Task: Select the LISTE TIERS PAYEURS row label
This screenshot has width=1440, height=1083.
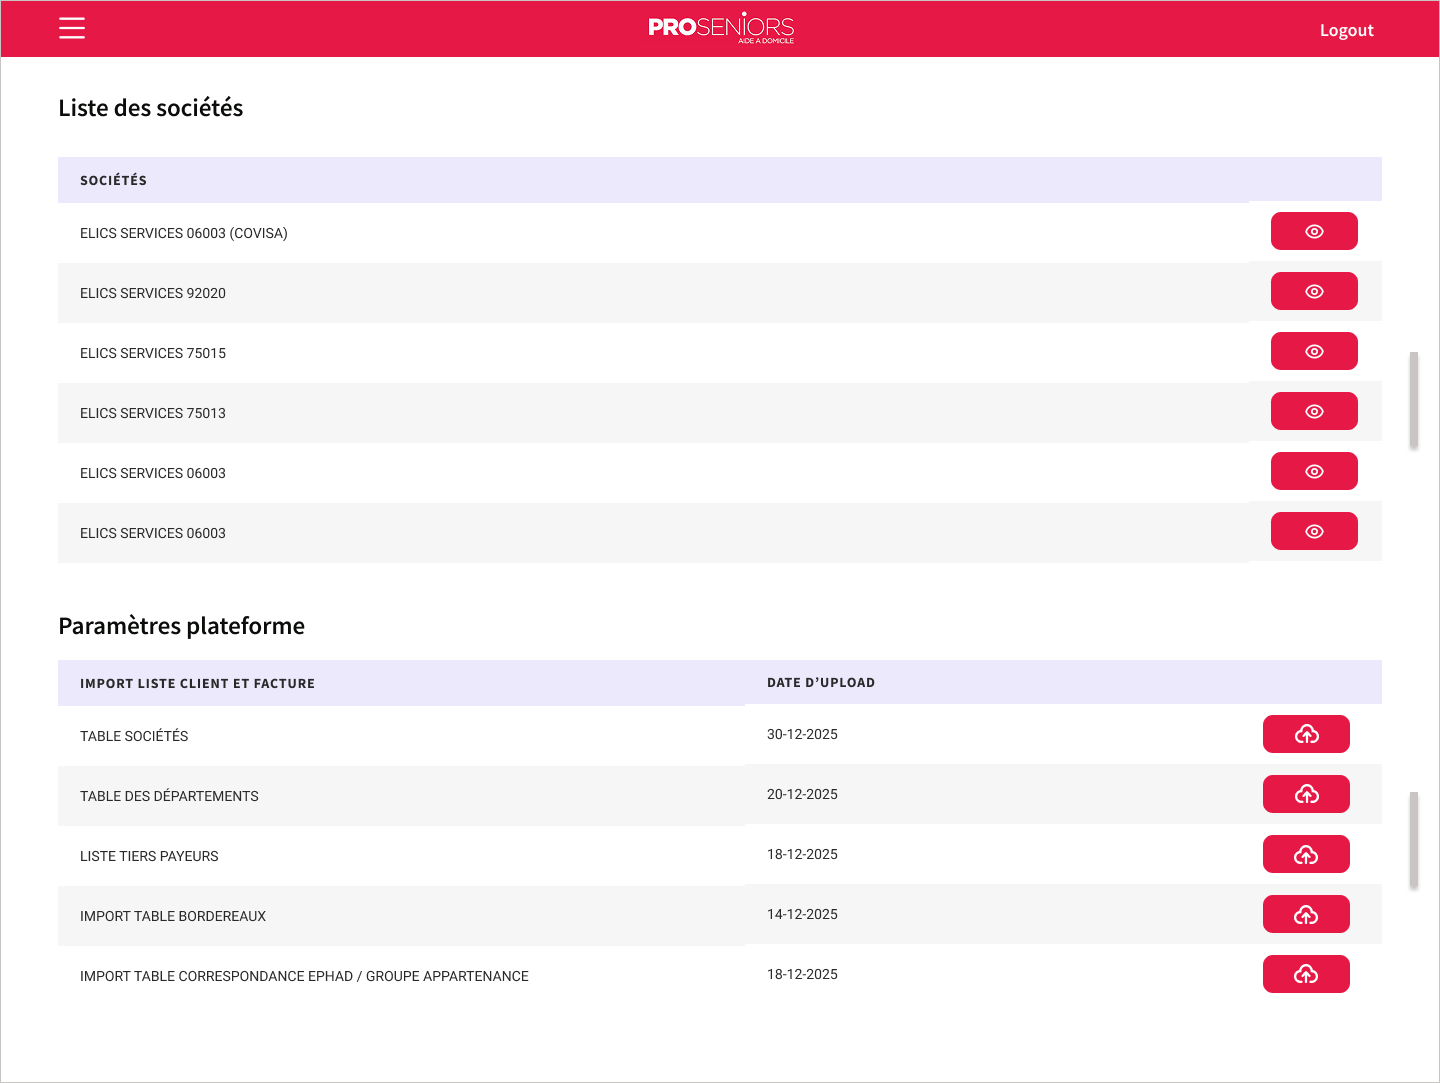Action: tap(149, 856)
